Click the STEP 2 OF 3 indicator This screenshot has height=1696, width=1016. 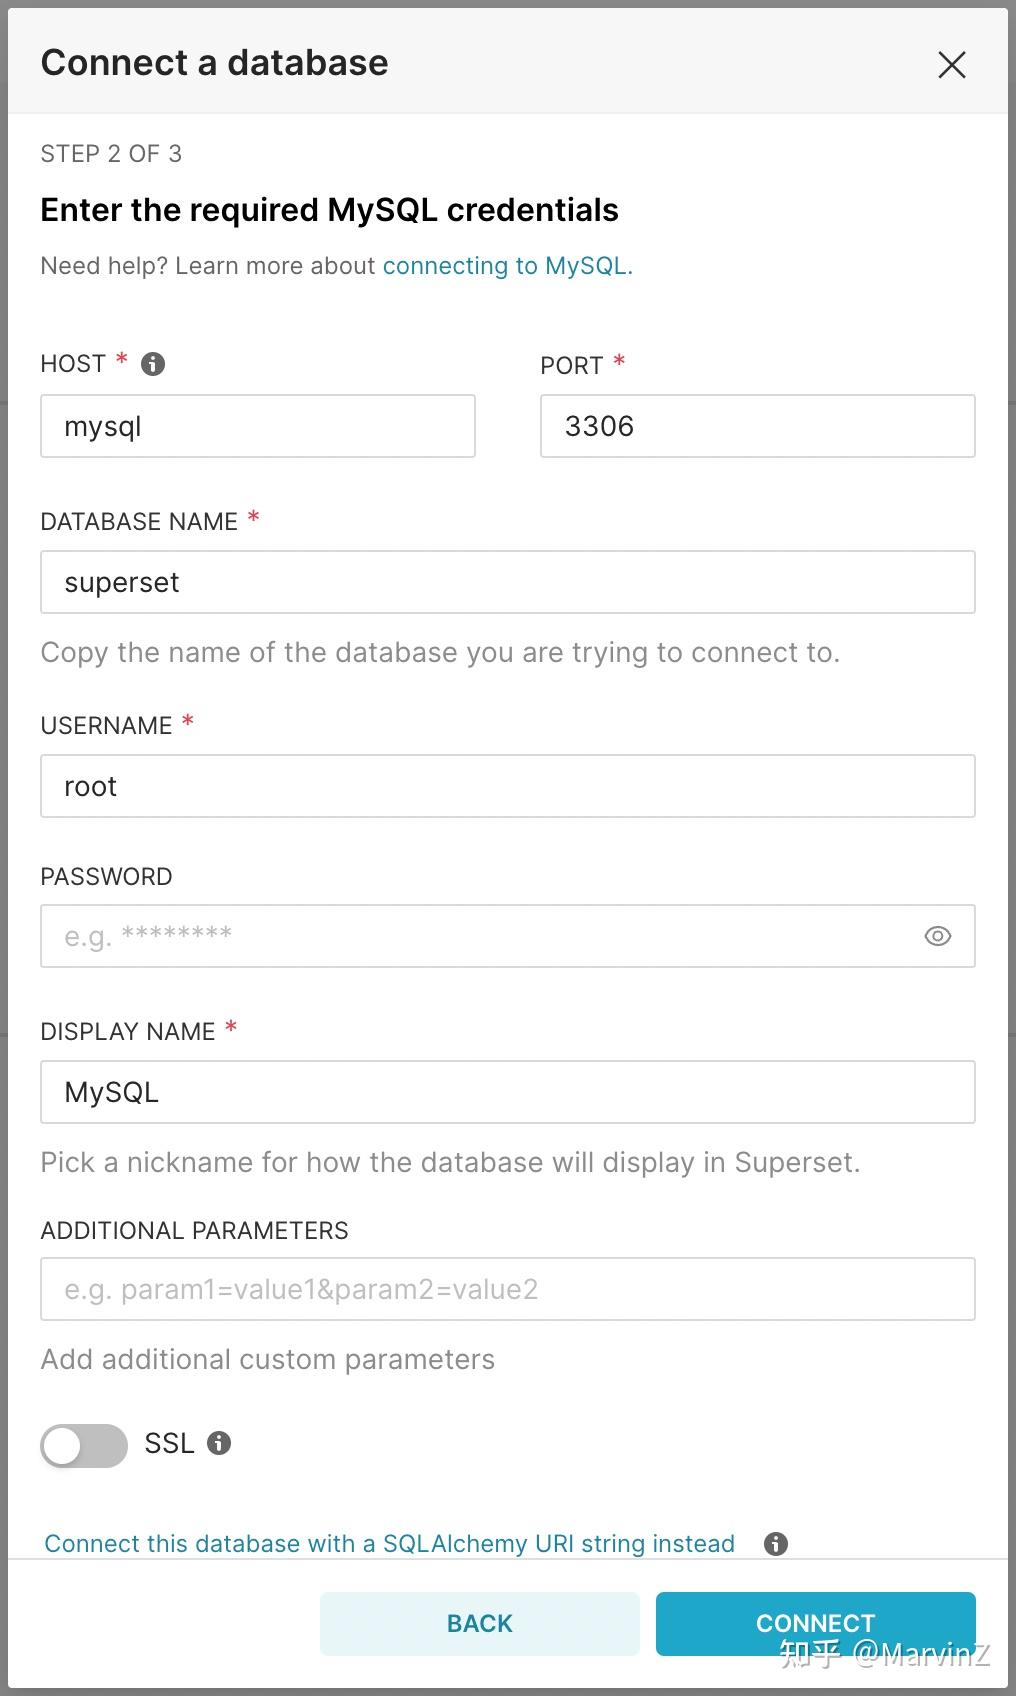111,154
